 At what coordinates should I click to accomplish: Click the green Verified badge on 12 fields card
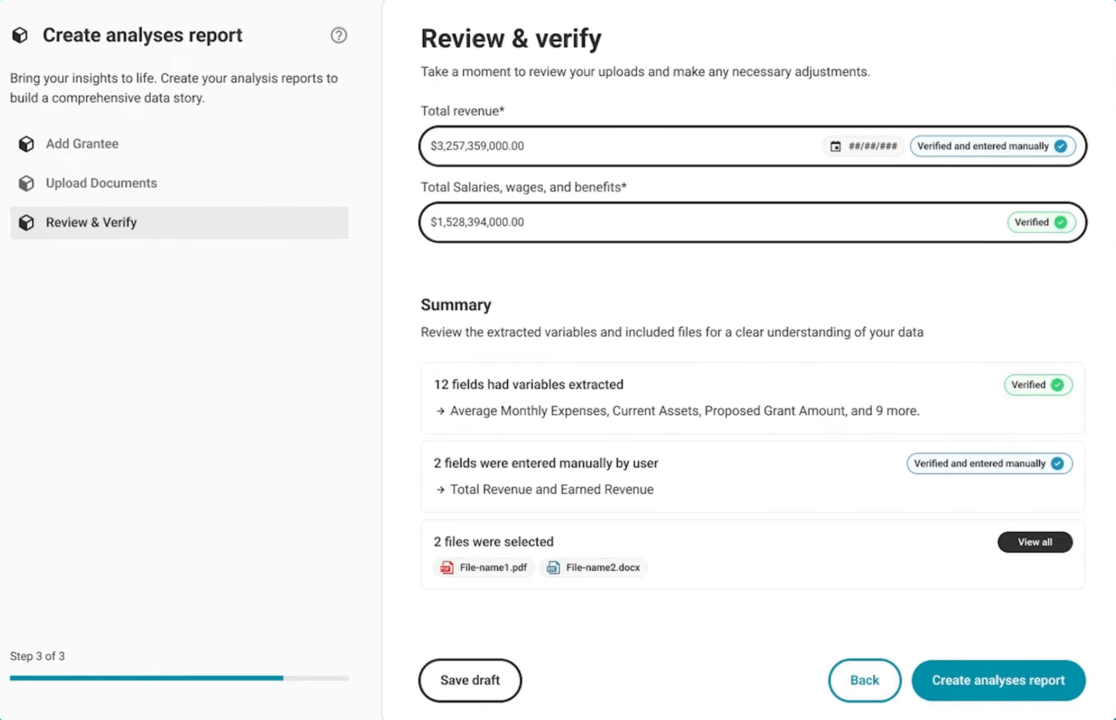(x=1038, y=385)
